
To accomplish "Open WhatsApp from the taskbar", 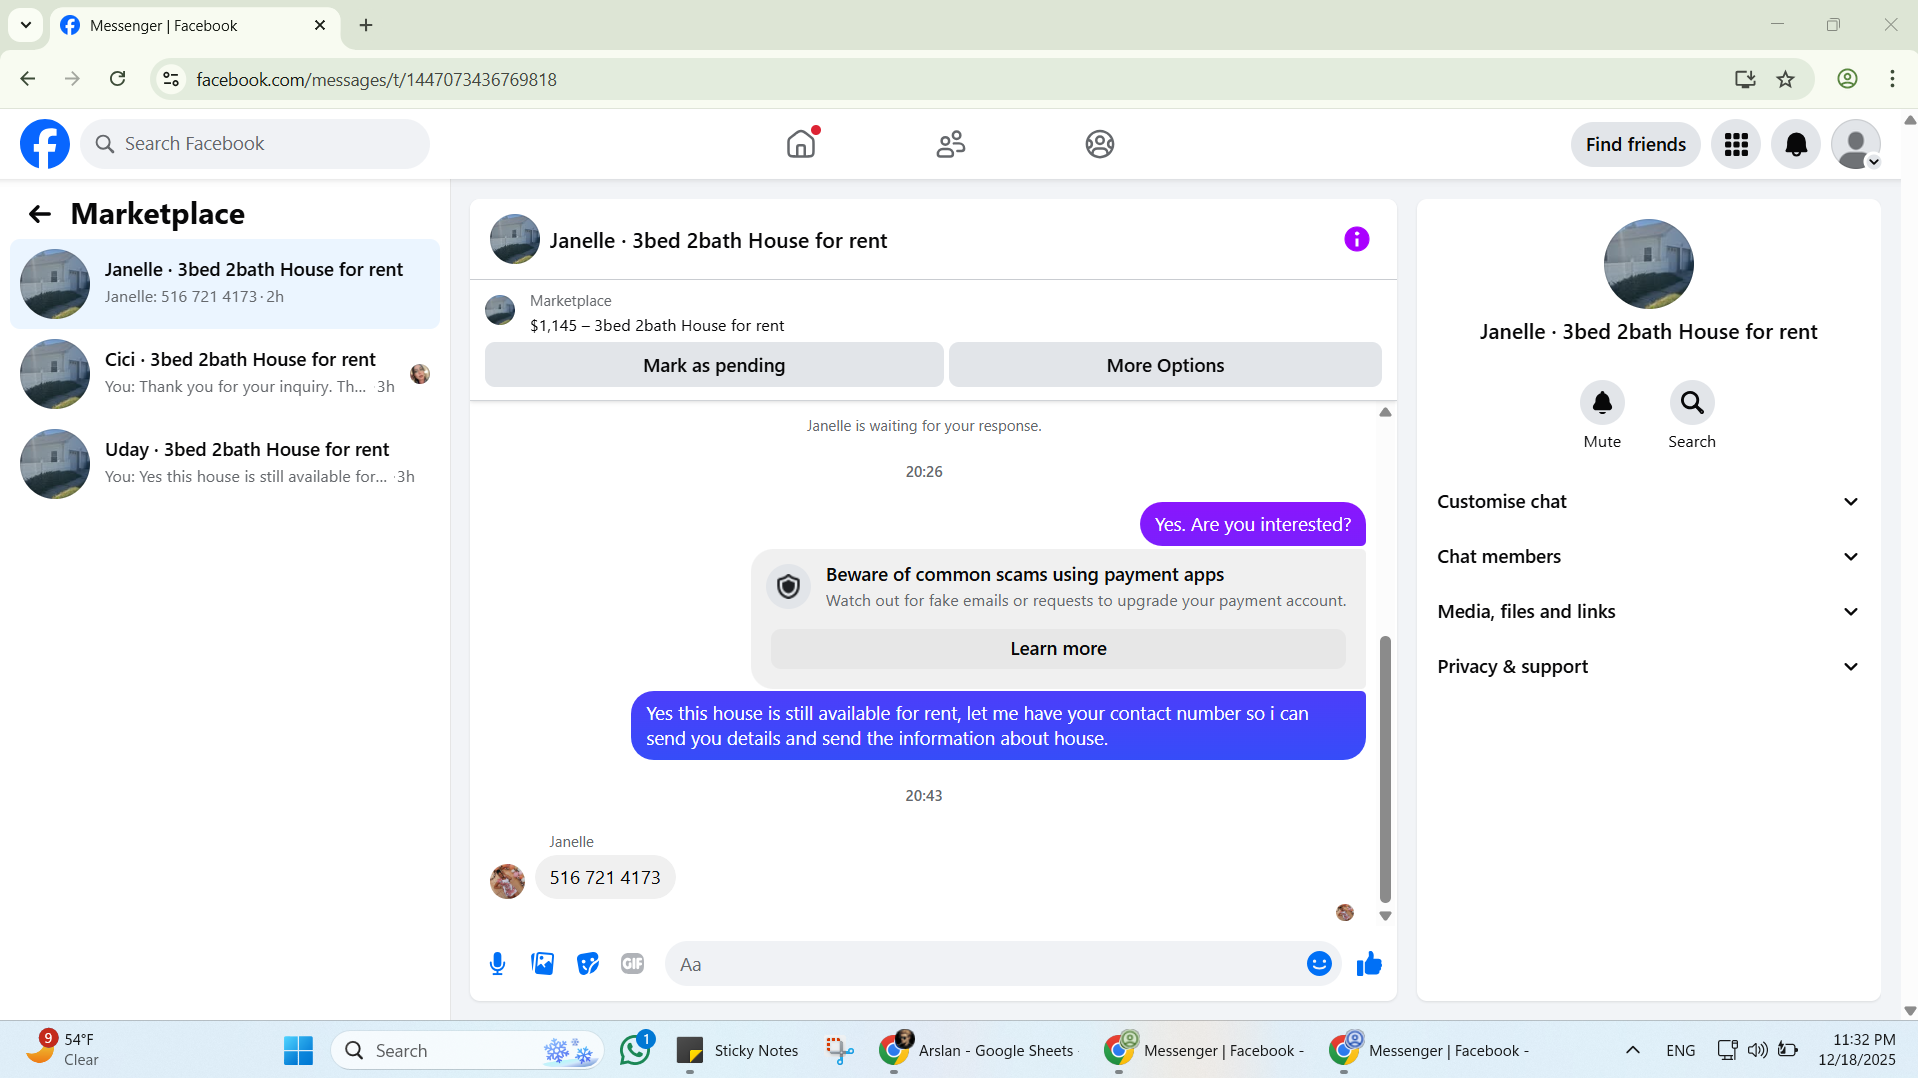I will coord(636,1050).
